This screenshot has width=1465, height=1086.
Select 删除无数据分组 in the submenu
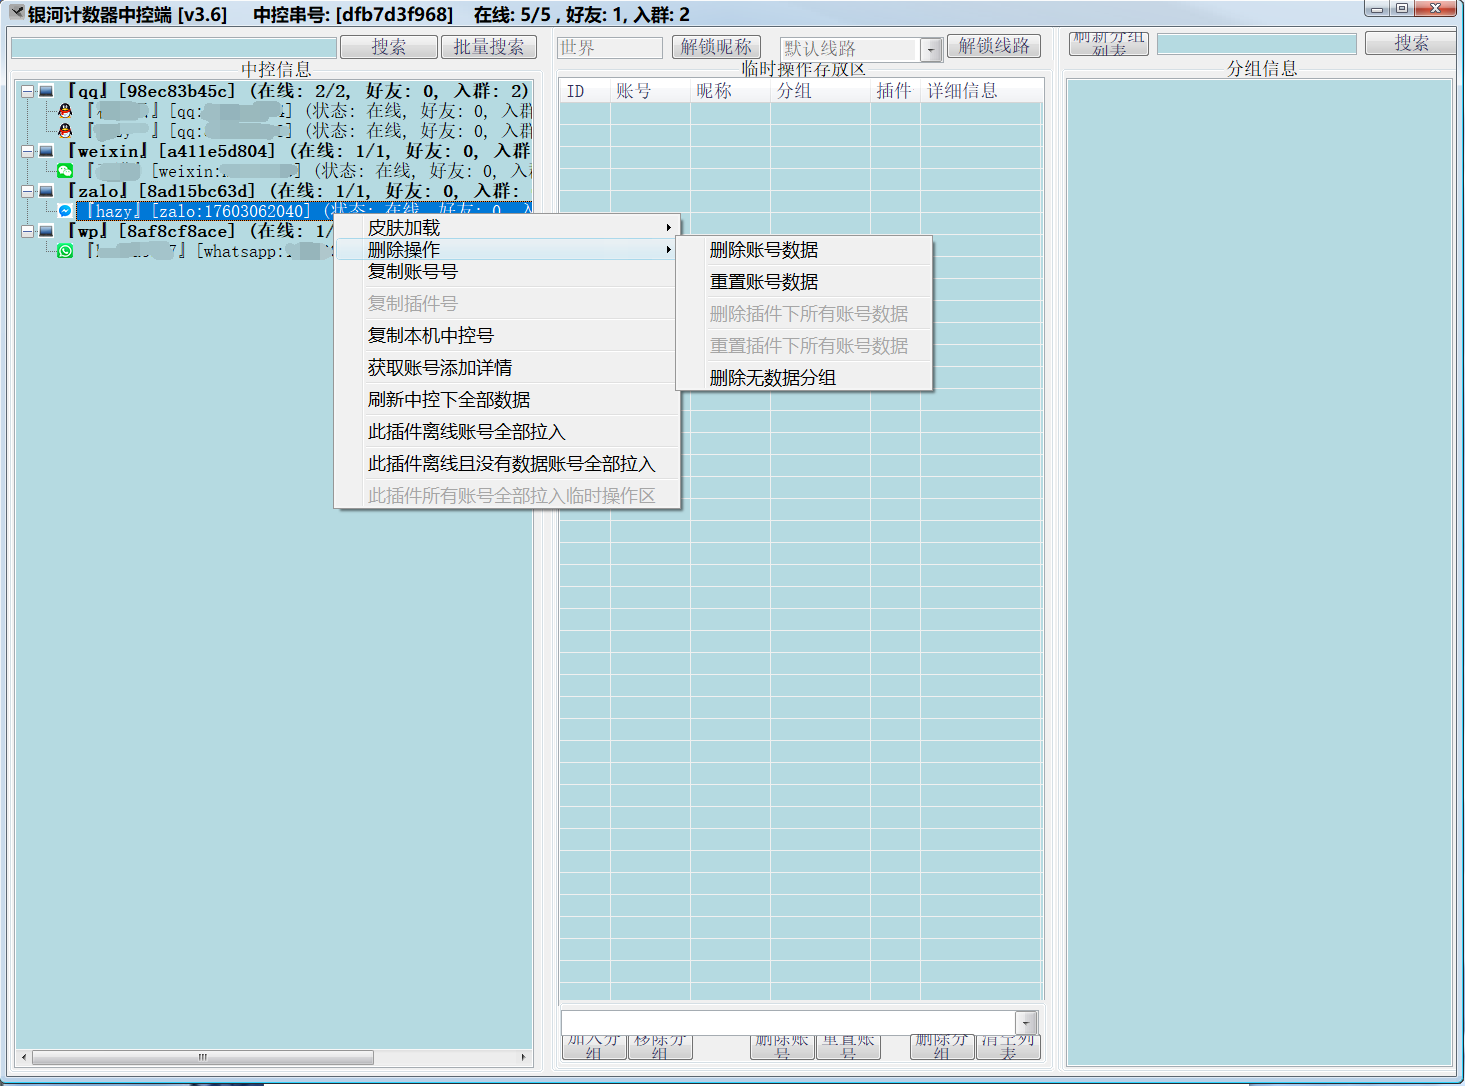(772, 378)
